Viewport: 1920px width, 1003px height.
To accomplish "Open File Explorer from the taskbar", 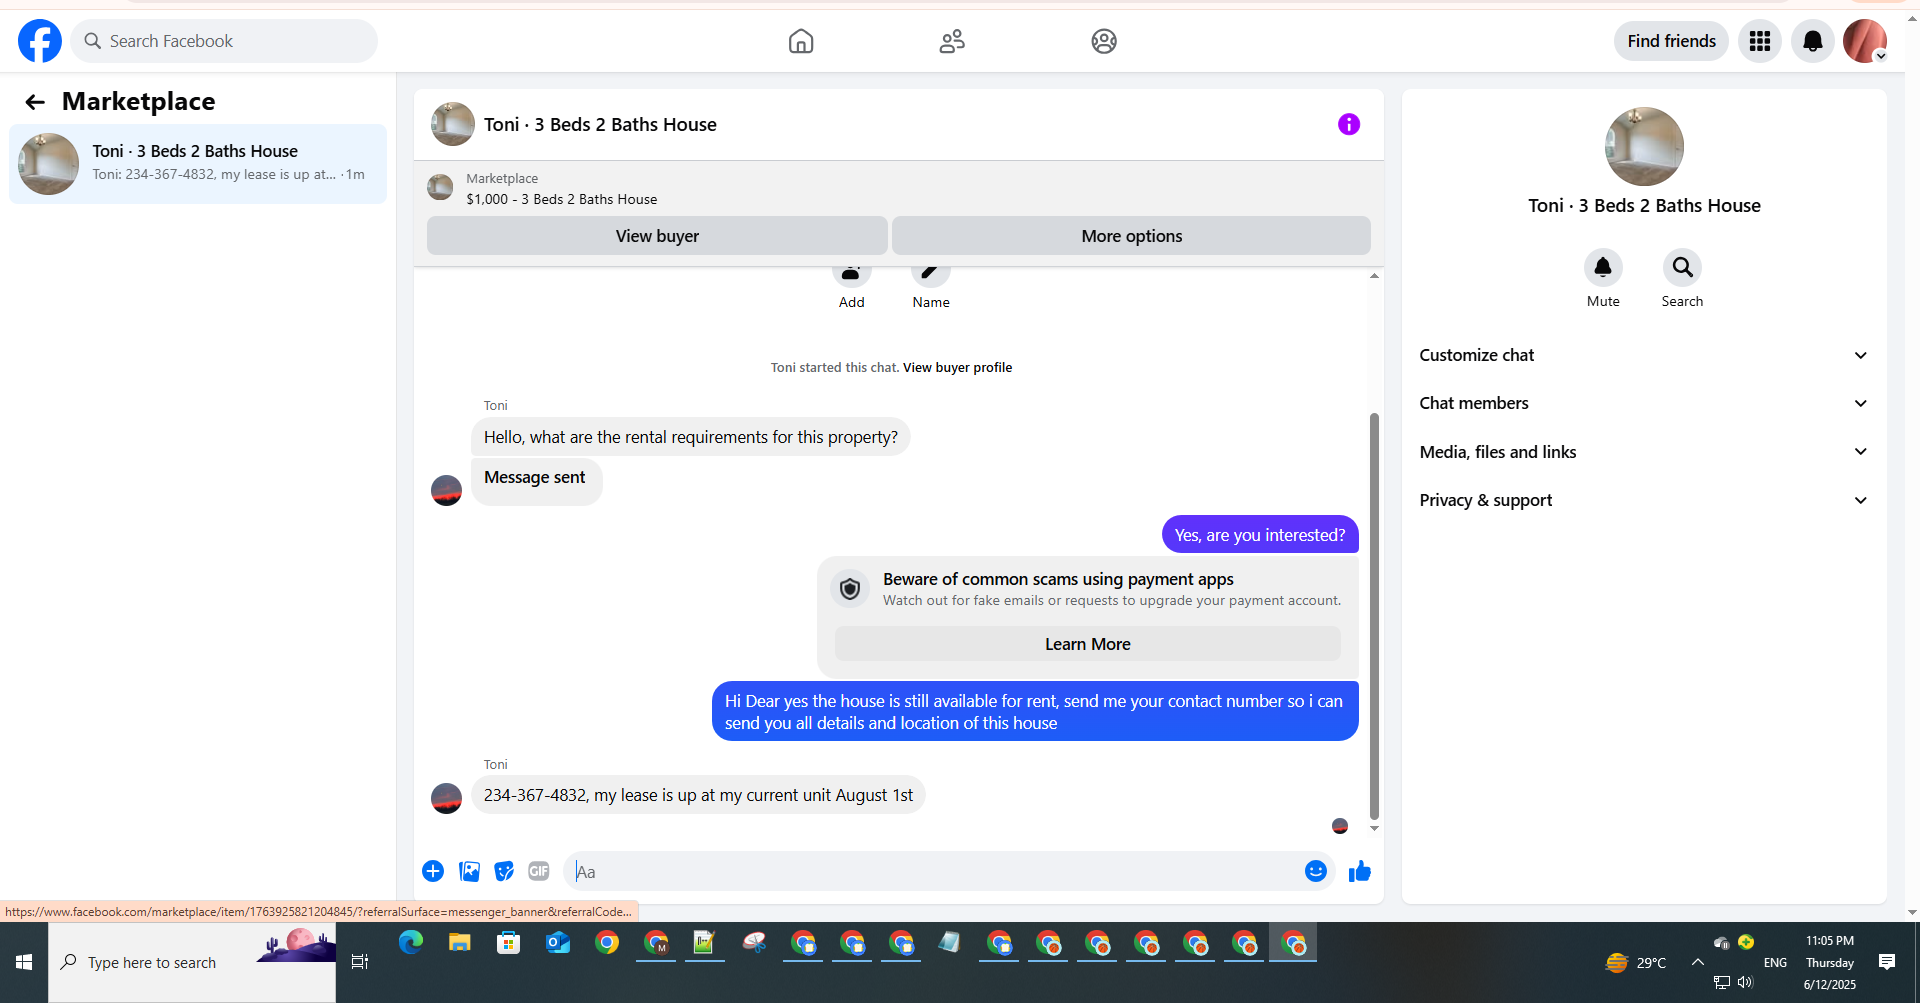I will pos(460,942).
